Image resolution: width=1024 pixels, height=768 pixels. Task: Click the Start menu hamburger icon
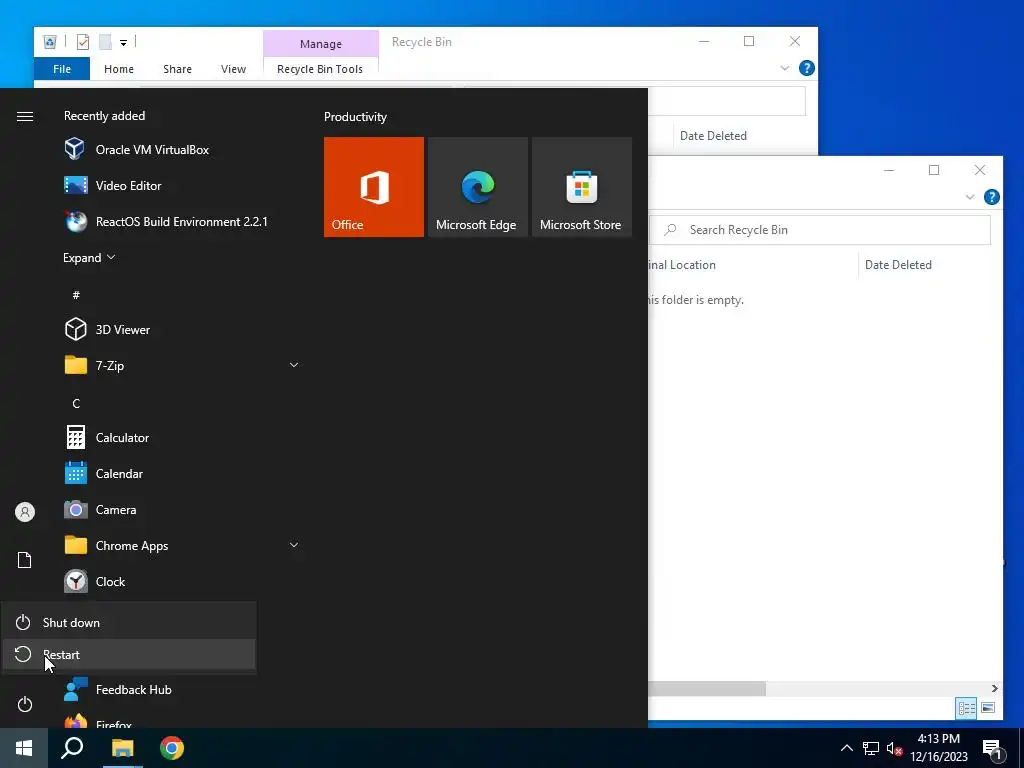coord(25,116)
